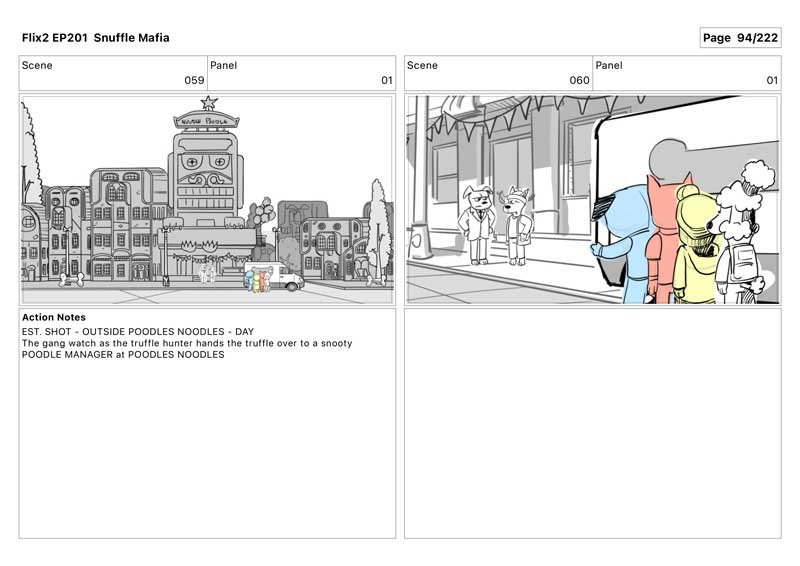Click 'EST. SHOT - OUTSIDE POODLES NOODLES - DAY' line
The height and width of the screenshot is (566, 800).
coord(138,332)
